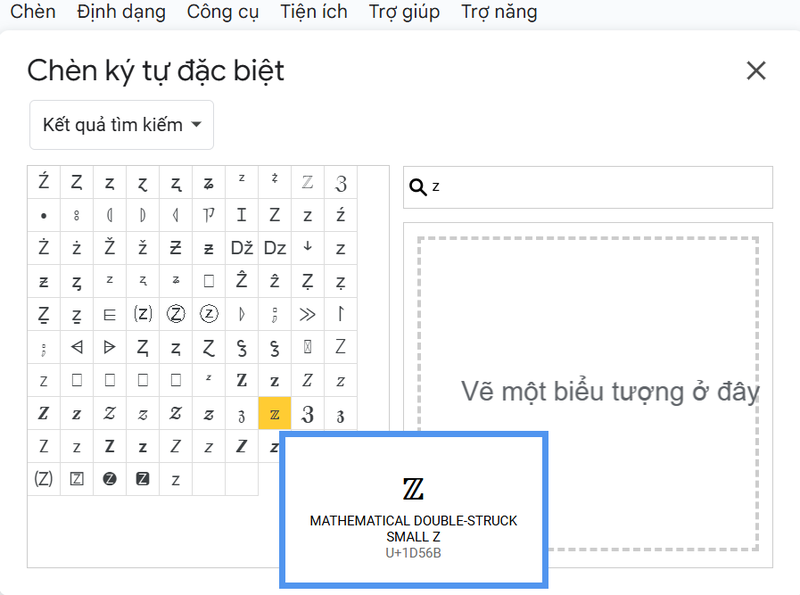The image size is (800, 595).
Task: Open the Định dạng menu
Action: [x=121, y=12]
